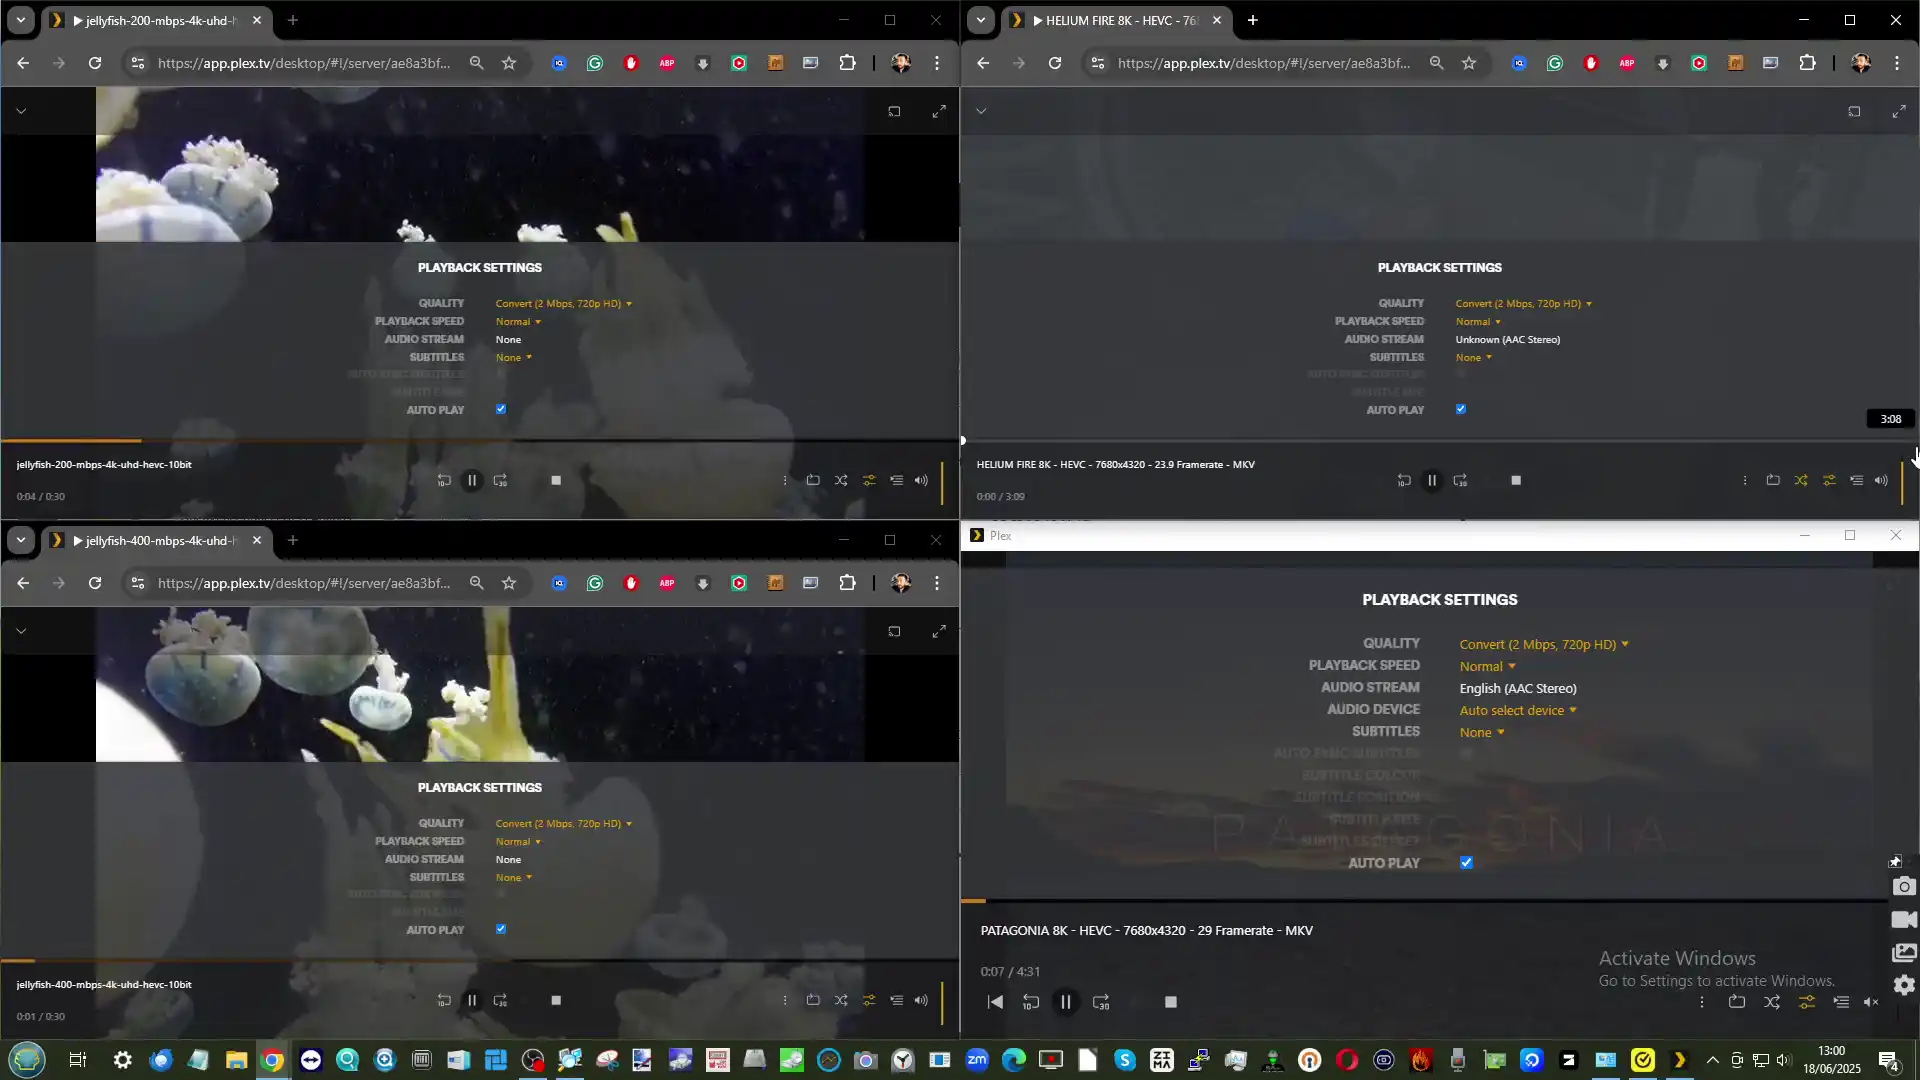This screenshot has width=1920, height=1080.
Task: Unmute audio in PATAGONIA Plex player
Action: [x=1871, y=1002]
